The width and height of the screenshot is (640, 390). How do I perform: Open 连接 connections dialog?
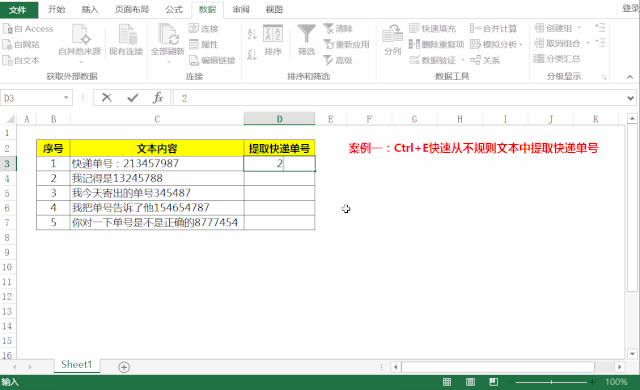click(x=204, y=29)
